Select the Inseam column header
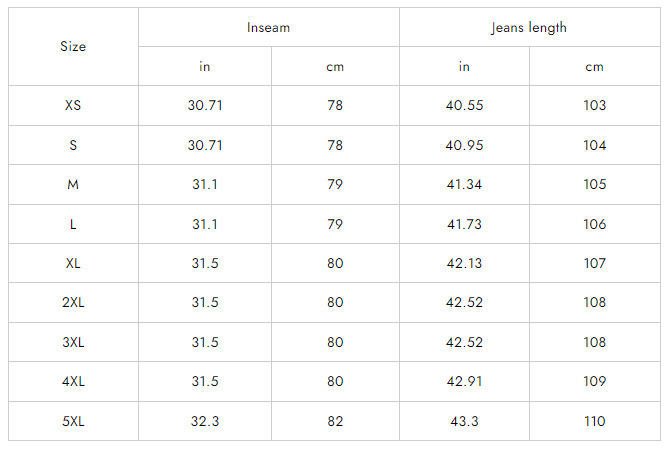 (268, 28)
